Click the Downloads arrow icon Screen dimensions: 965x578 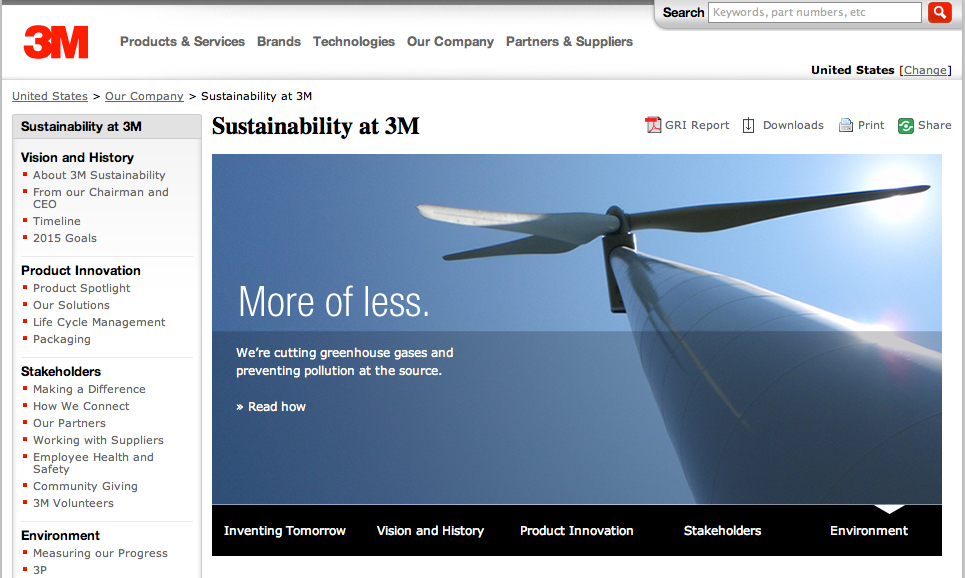tap(748, 125)
